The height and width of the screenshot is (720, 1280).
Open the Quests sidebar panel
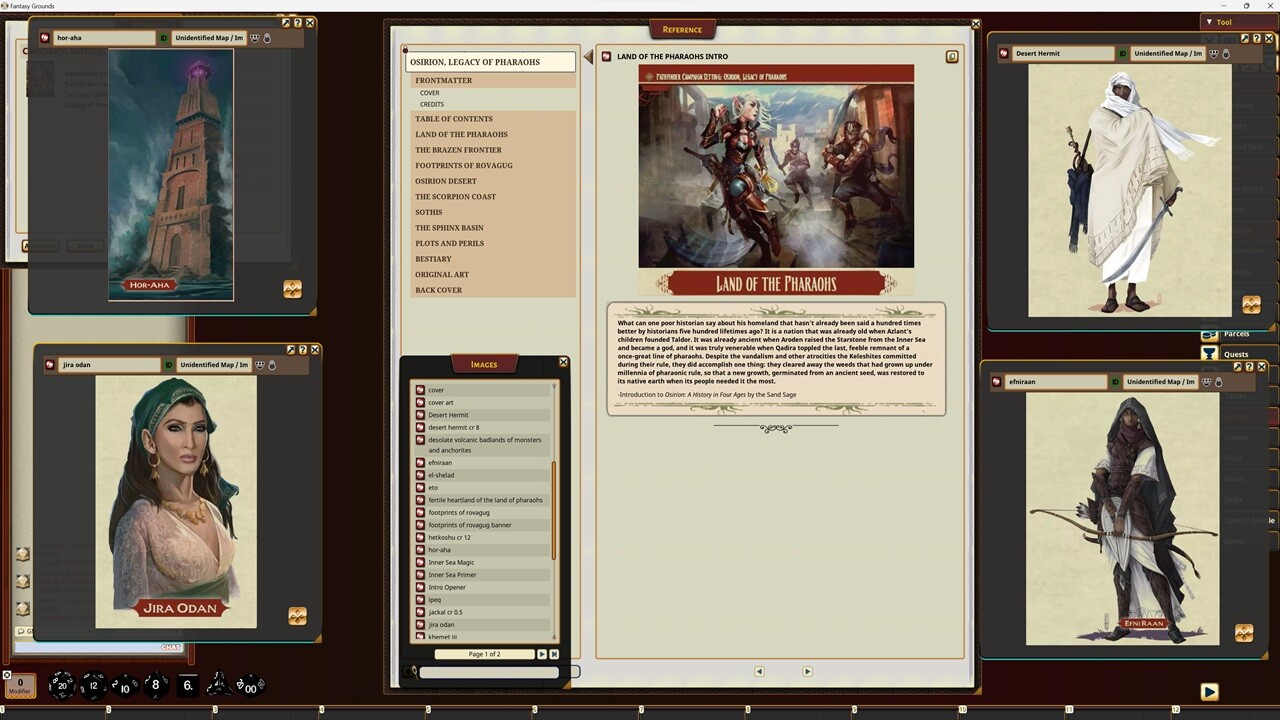pos(1237,354)
